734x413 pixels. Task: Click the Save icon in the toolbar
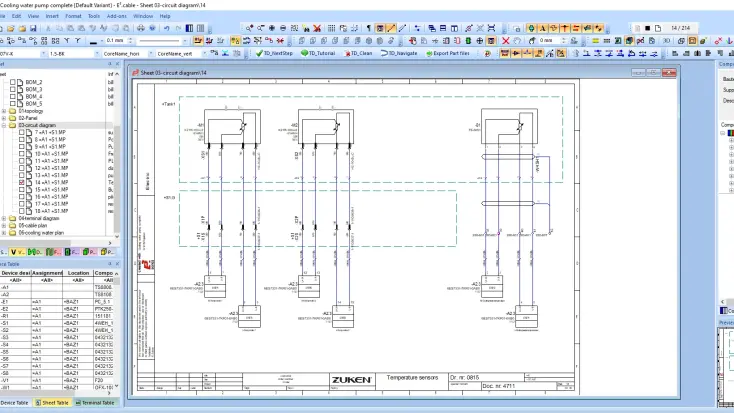tap(34, 28)
